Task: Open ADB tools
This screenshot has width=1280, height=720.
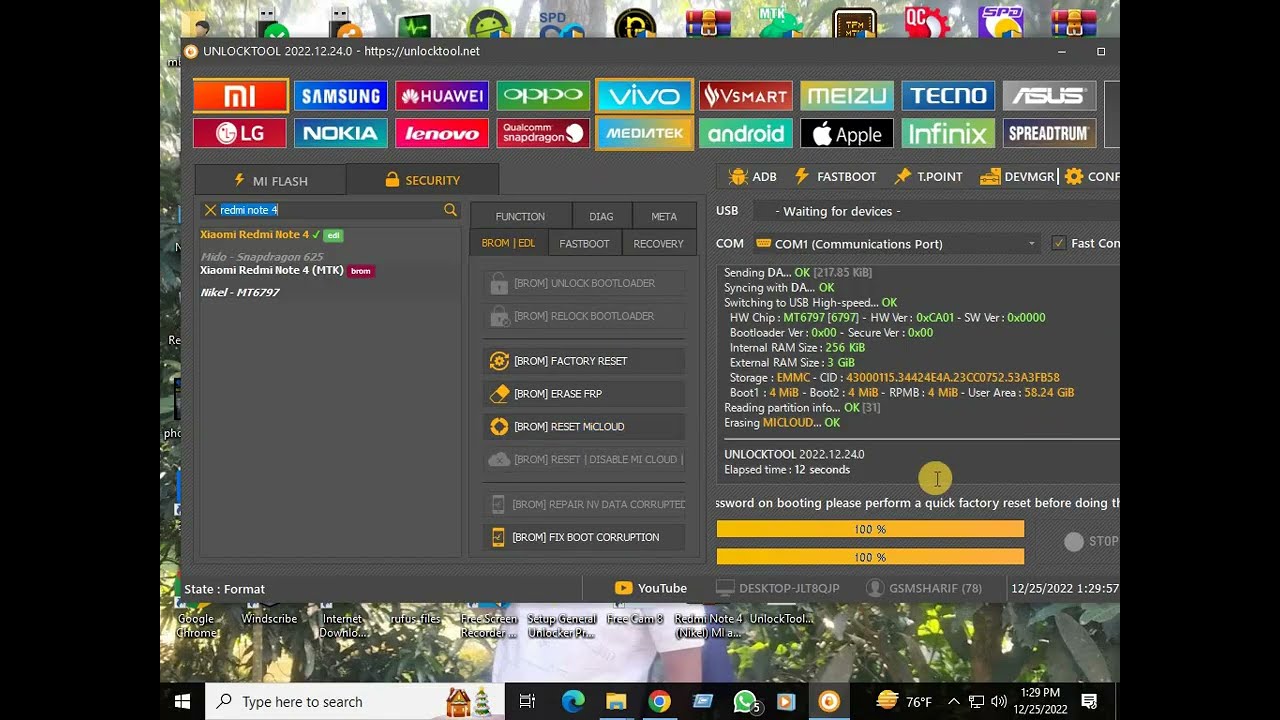Action: (753, 177)
